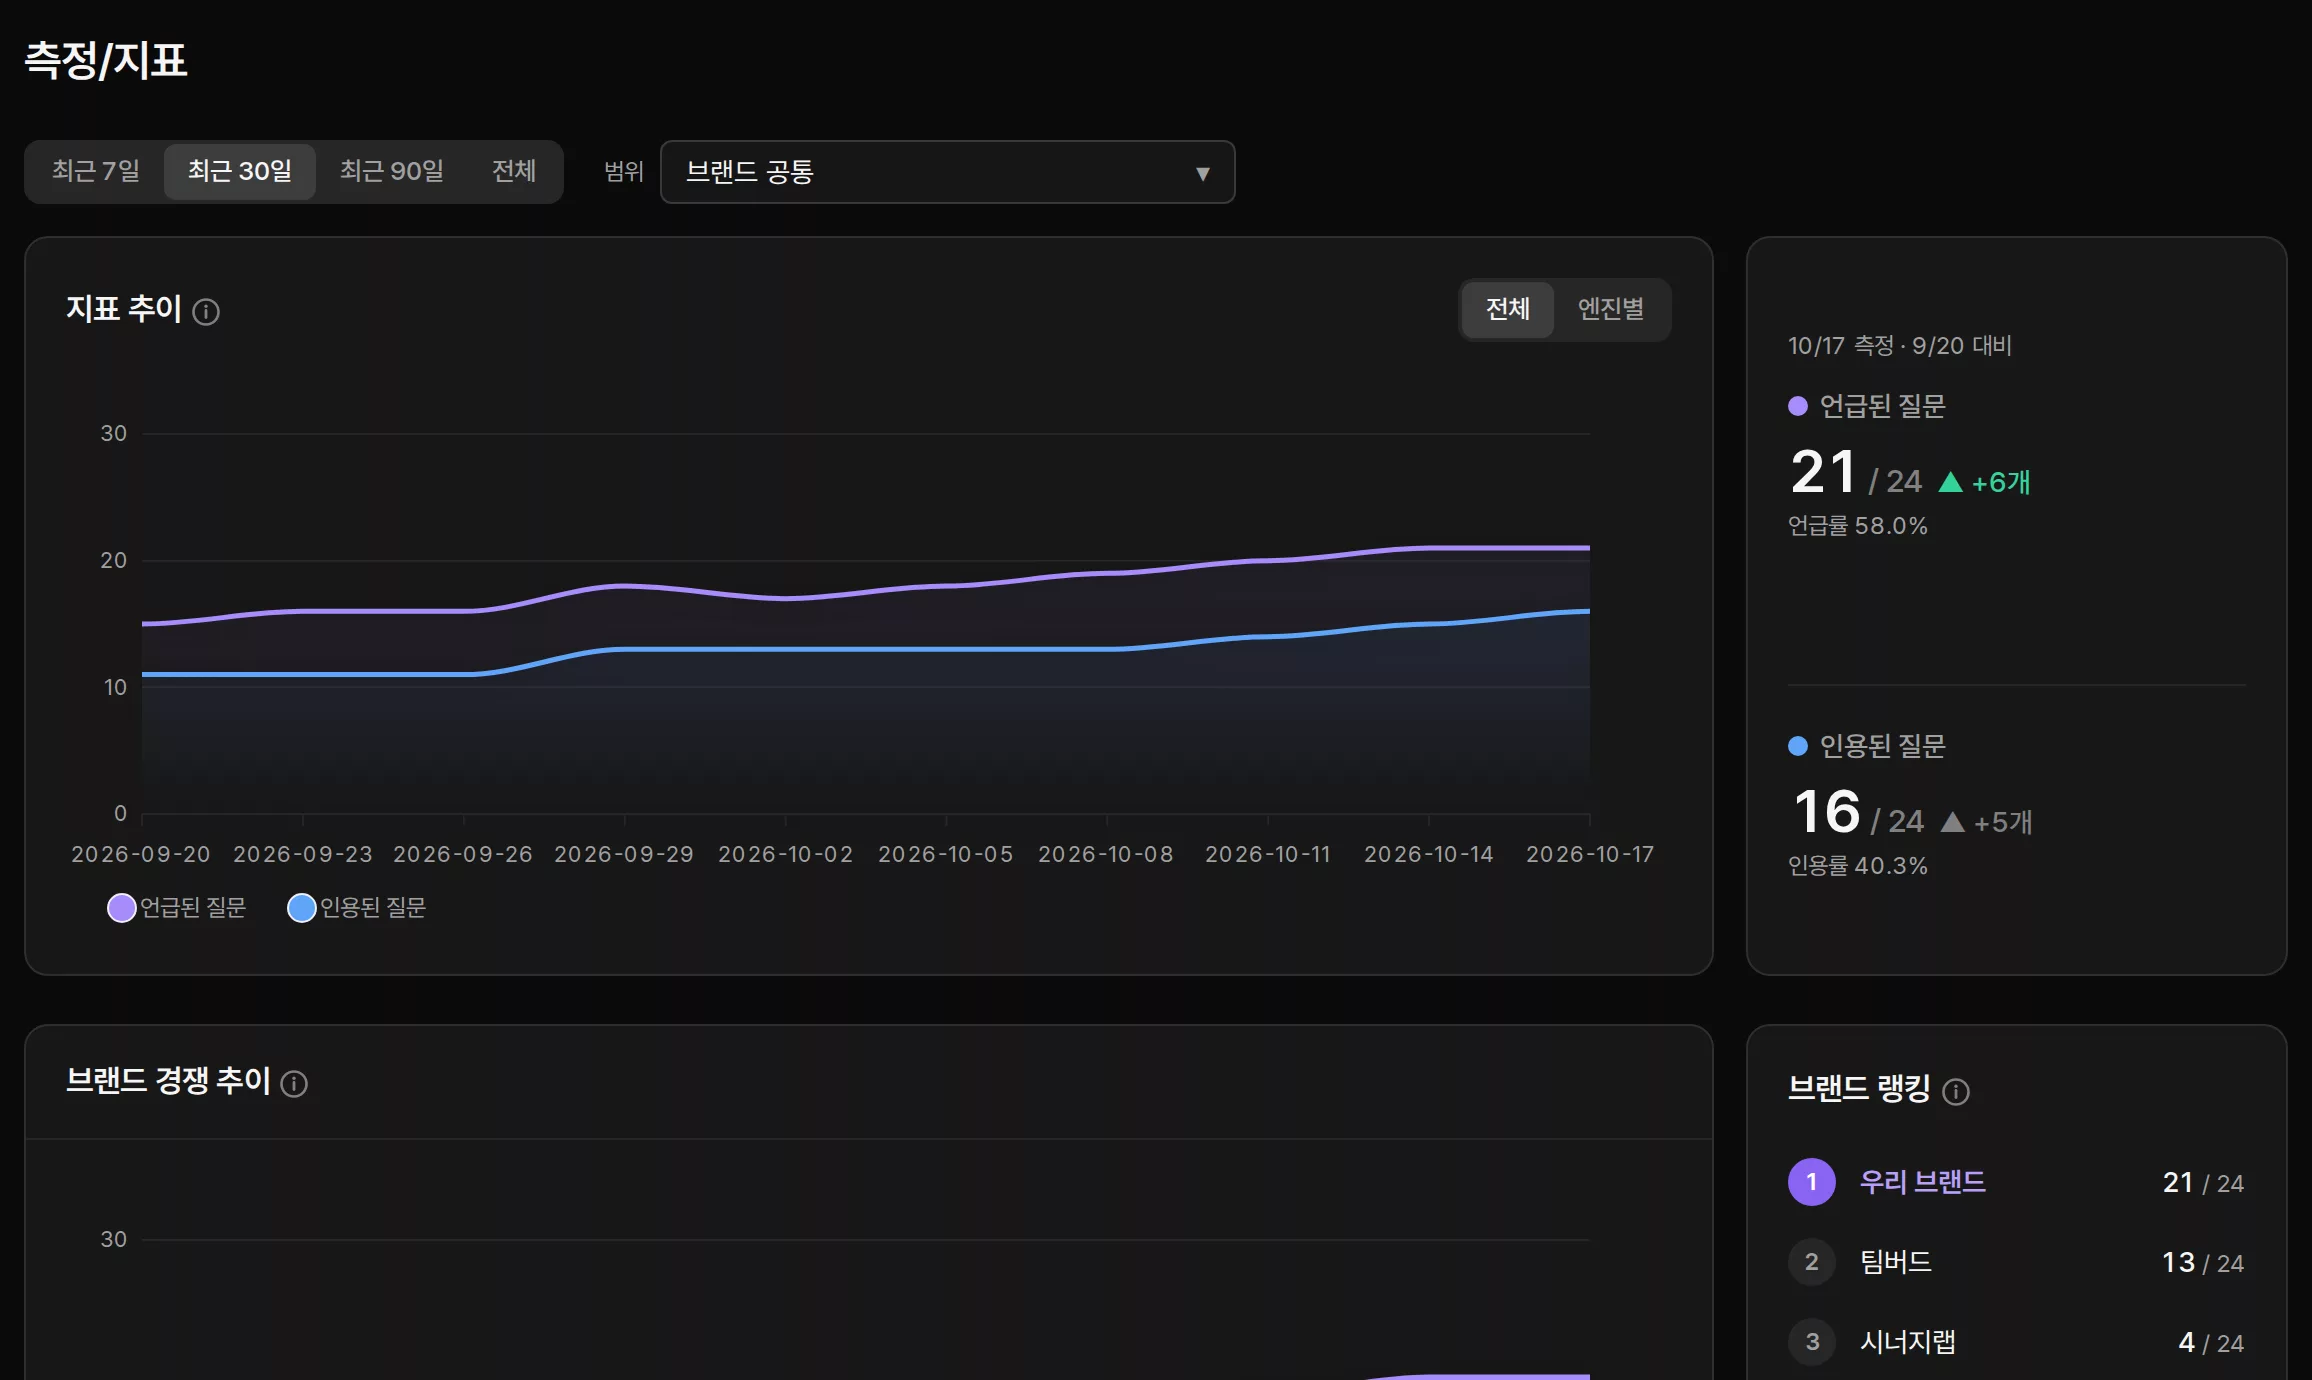Select the 최근 90일 period tab

392,171
